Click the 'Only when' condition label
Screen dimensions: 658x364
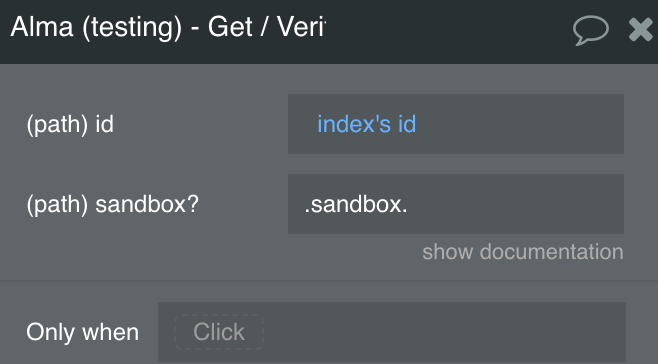[82, 332]
